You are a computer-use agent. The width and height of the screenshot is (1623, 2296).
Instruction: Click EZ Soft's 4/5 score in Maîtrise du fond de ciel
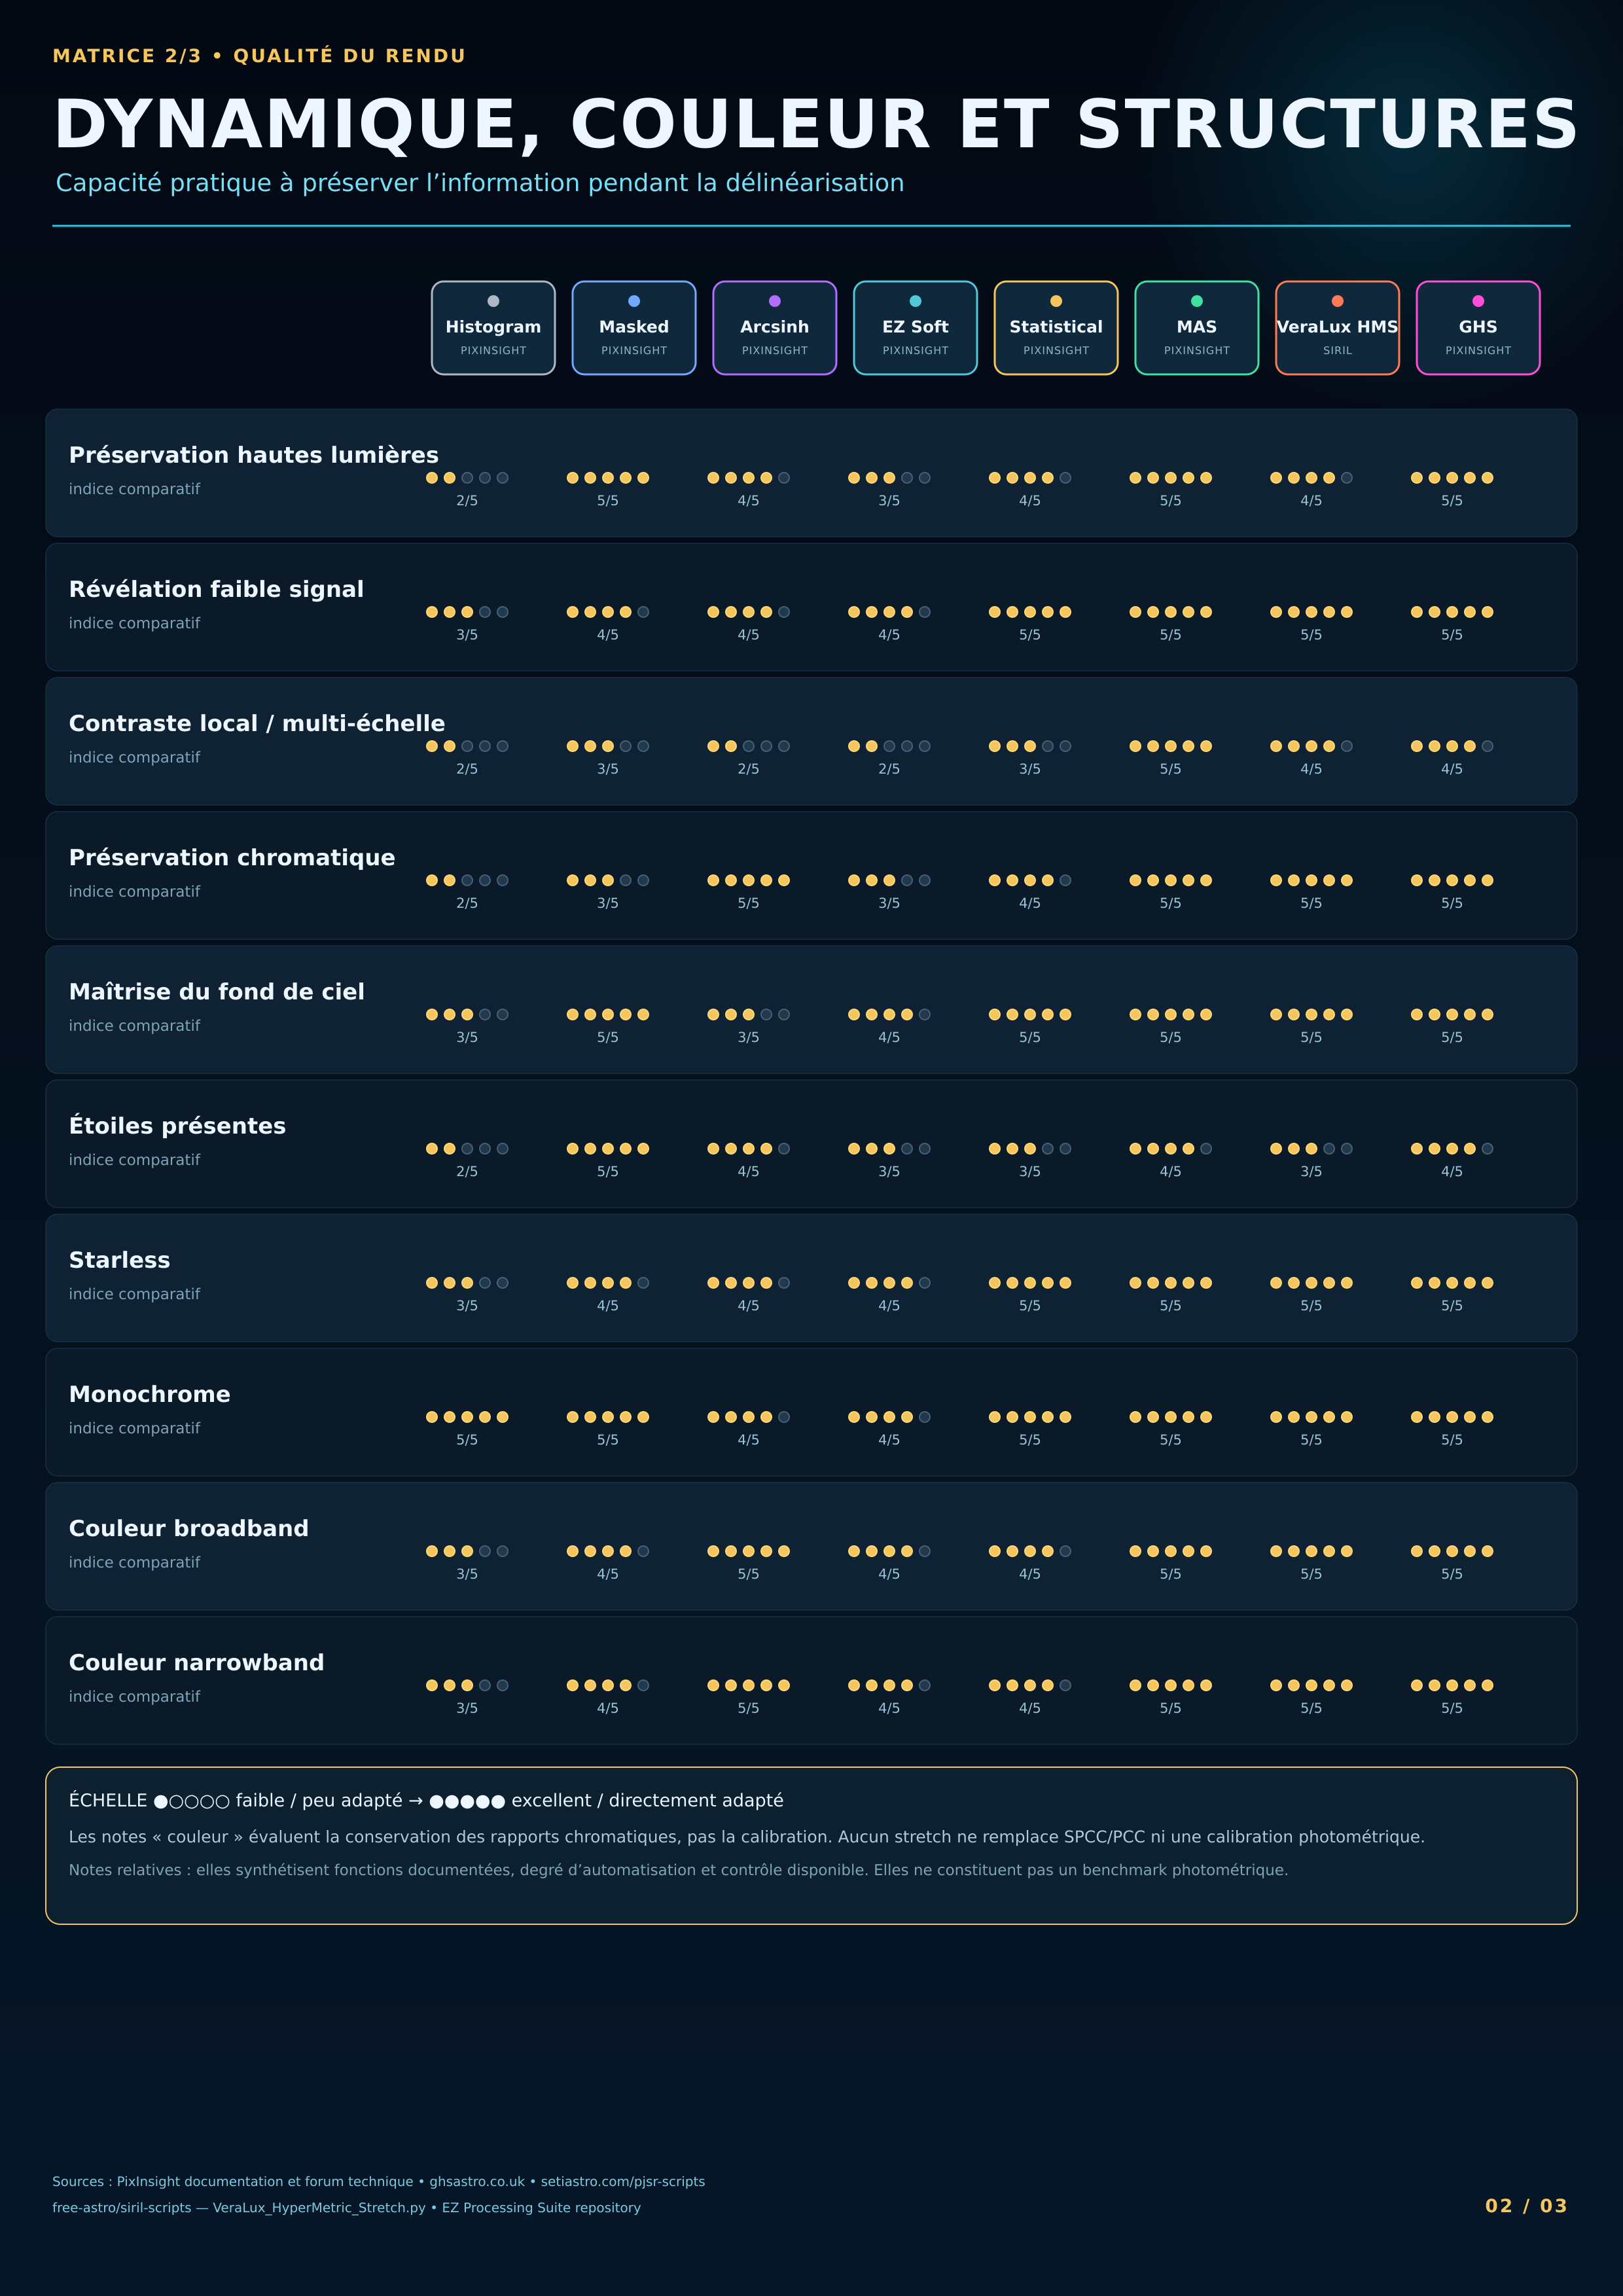click(x=889, y=1037)
